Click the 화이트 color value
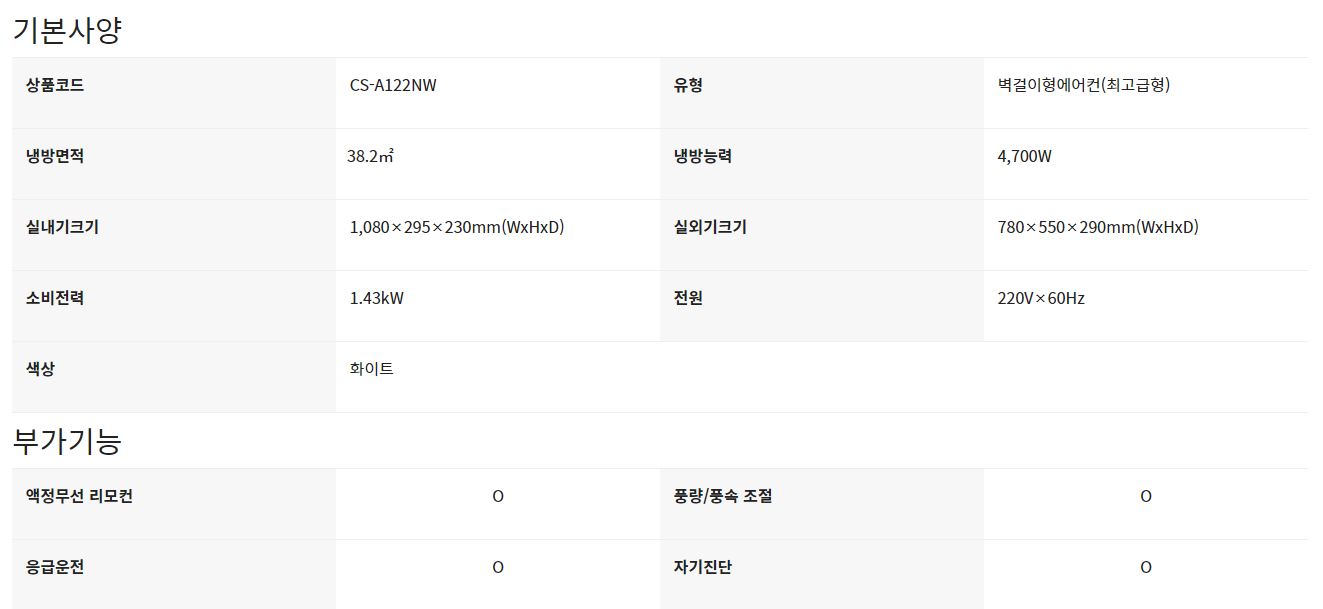Viewport: 1323px width, 609px height. pos(371,369)
